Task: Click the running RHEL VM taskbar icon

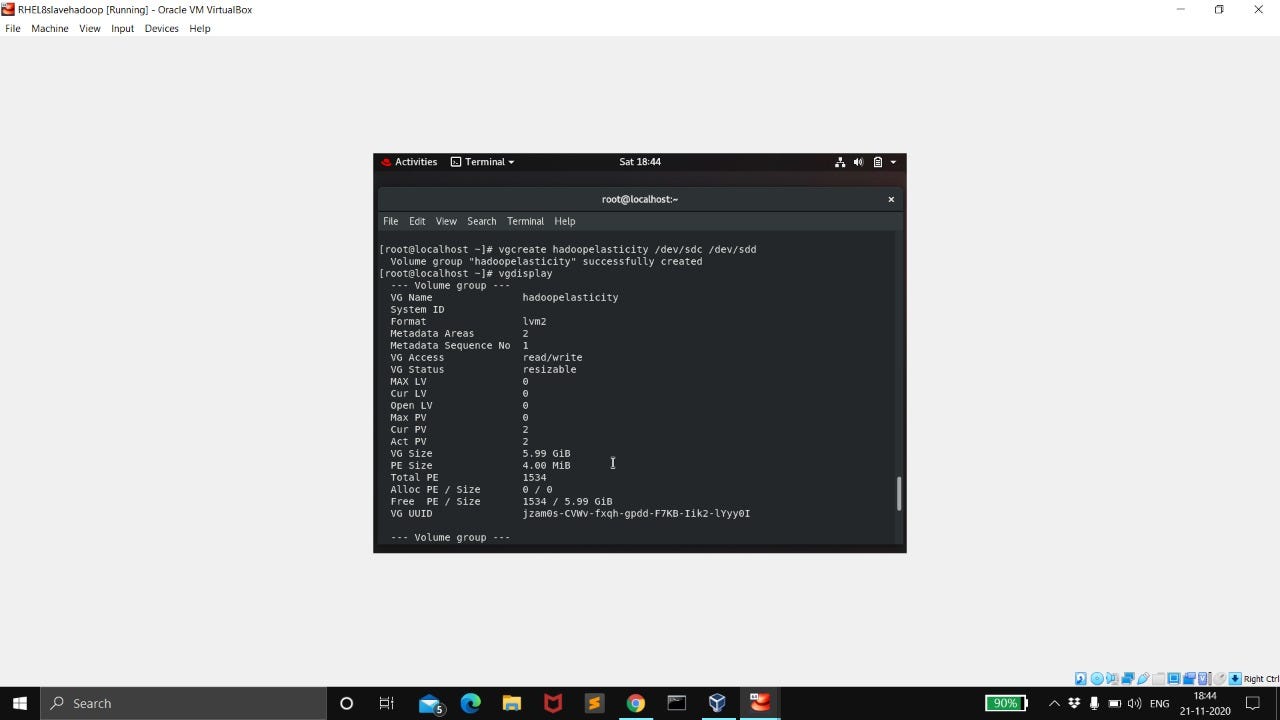Action: coord(760,703)
